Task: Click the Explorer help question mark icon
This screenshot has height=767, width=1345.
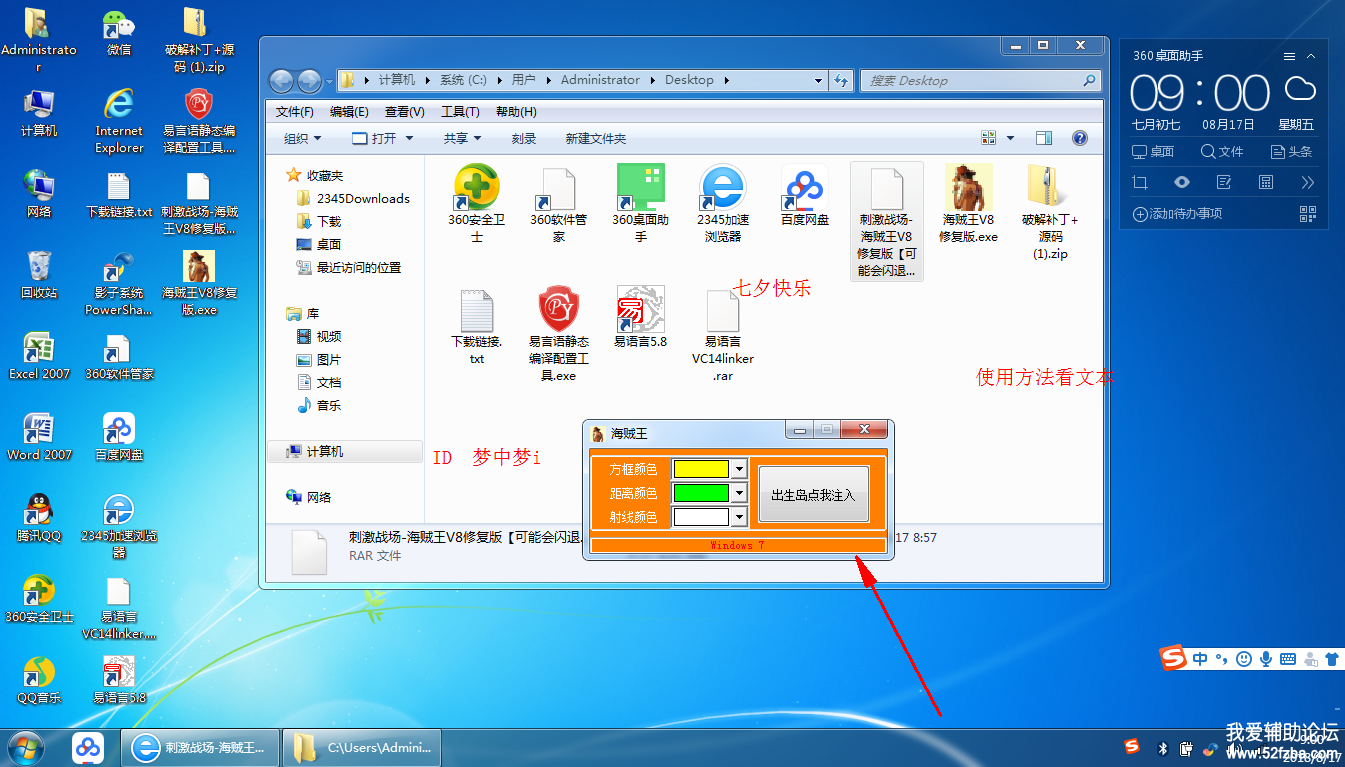Action: pos(1080,138)
